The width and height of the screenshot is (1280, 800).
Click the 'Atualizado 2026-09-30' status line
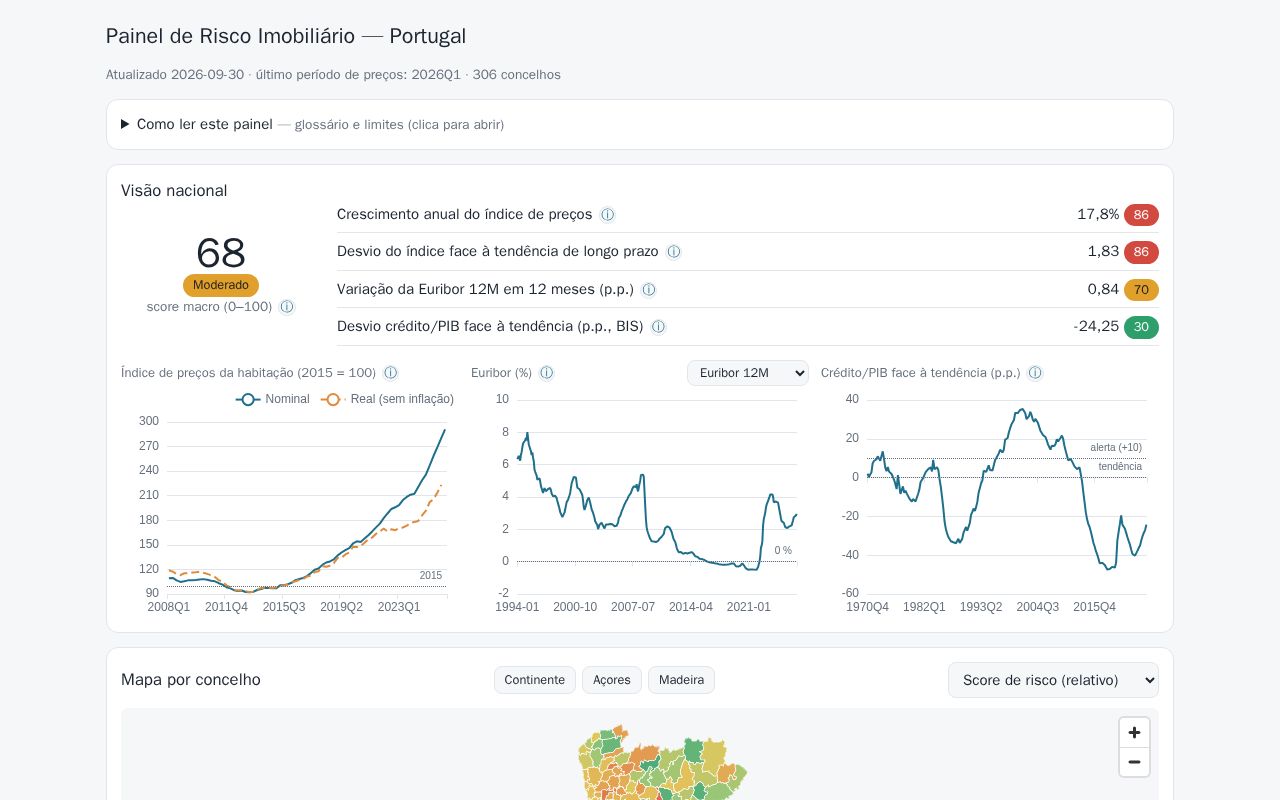pyautogui.click(x=333, y=75)
